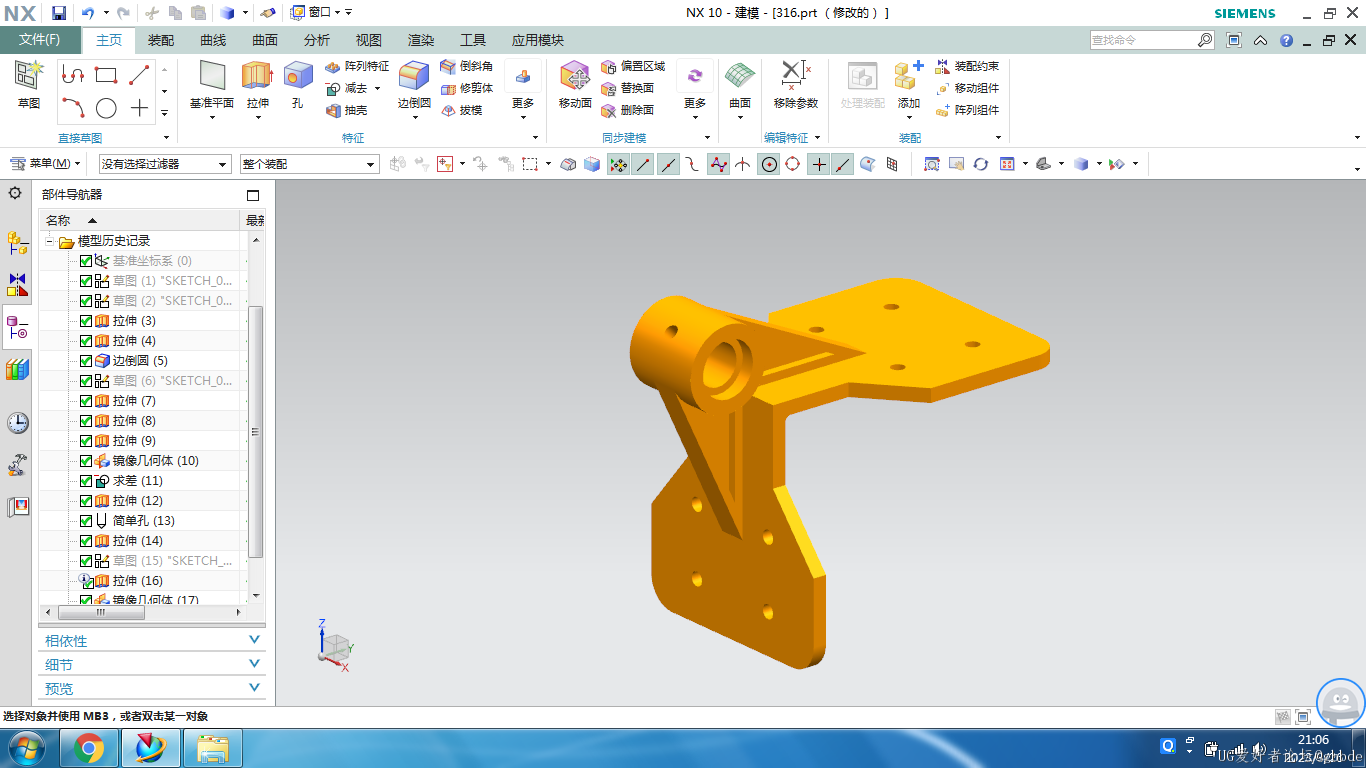Suppress 镜像几何体 (10) via its checkbox
The height and width of the screenshot is (768, 1366).
pyautogui.click(x=86, y=461)
